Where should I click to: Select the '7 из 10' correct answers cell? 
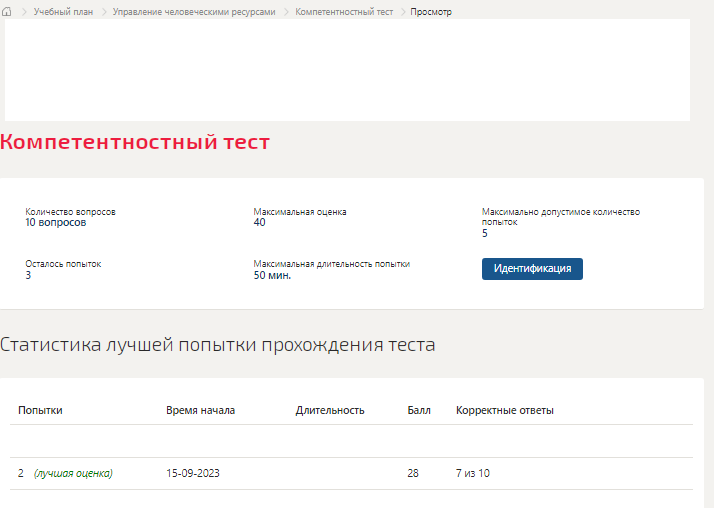(x=473, y=473)
